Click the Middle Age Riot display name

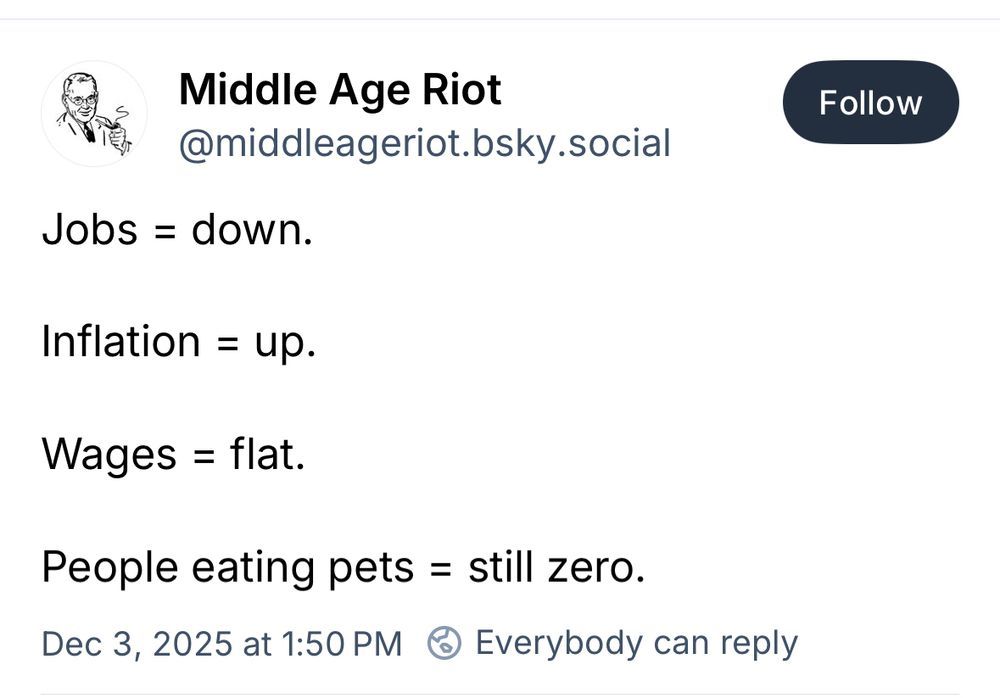click(x=340, y=91)
